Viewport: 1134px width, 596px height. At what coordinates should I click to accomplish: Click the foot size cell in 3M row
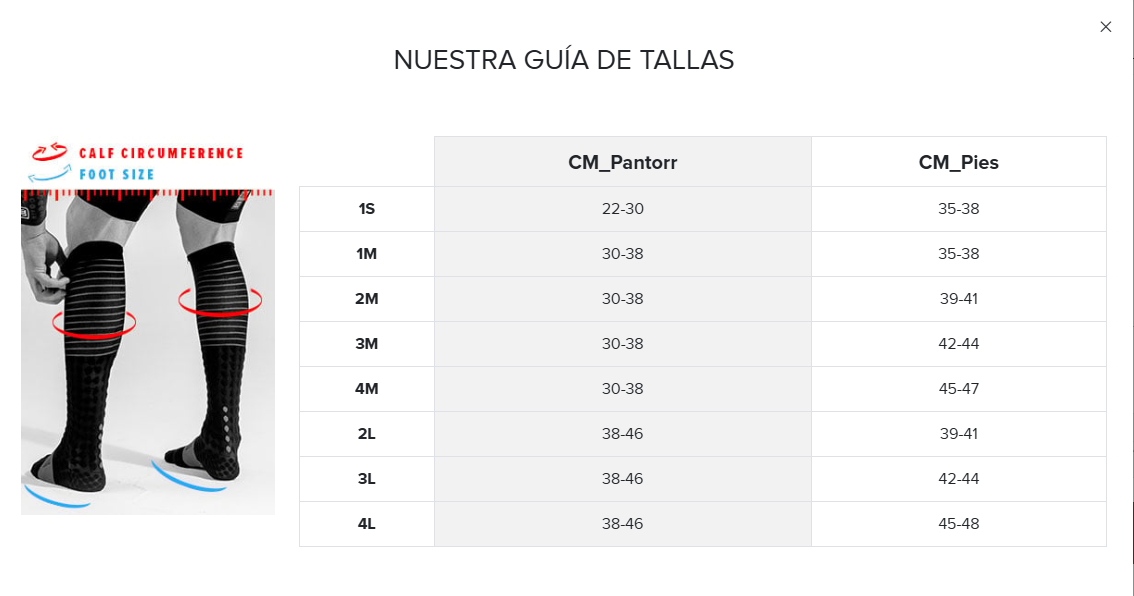[958, 344]
